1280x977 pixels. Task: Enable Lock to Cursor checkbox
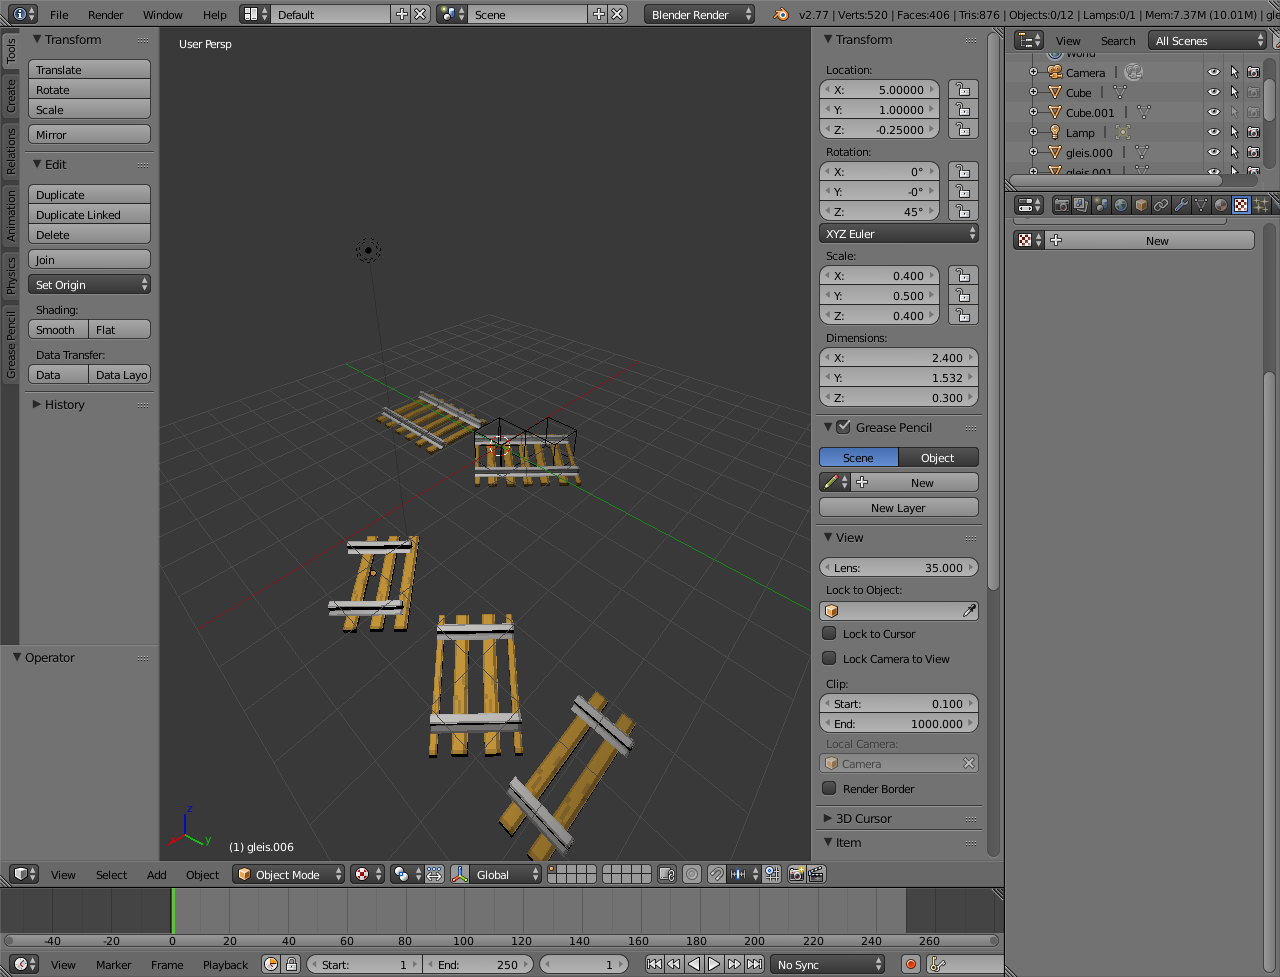[829, 633]
